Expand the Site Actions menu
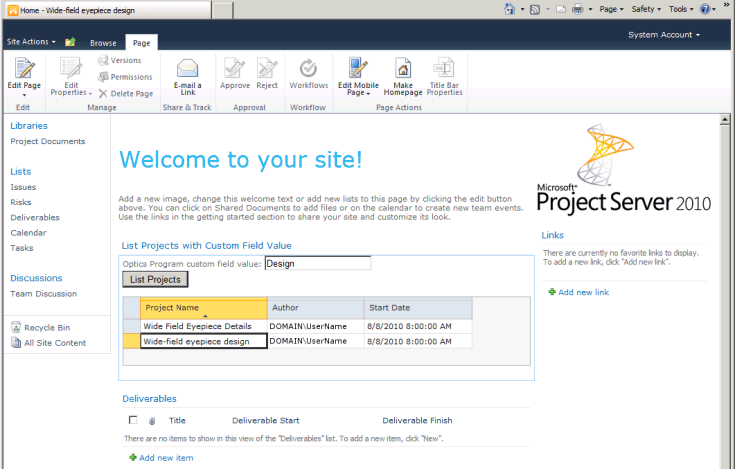Viewport: 735px width, 469px height. pos(31,42)
